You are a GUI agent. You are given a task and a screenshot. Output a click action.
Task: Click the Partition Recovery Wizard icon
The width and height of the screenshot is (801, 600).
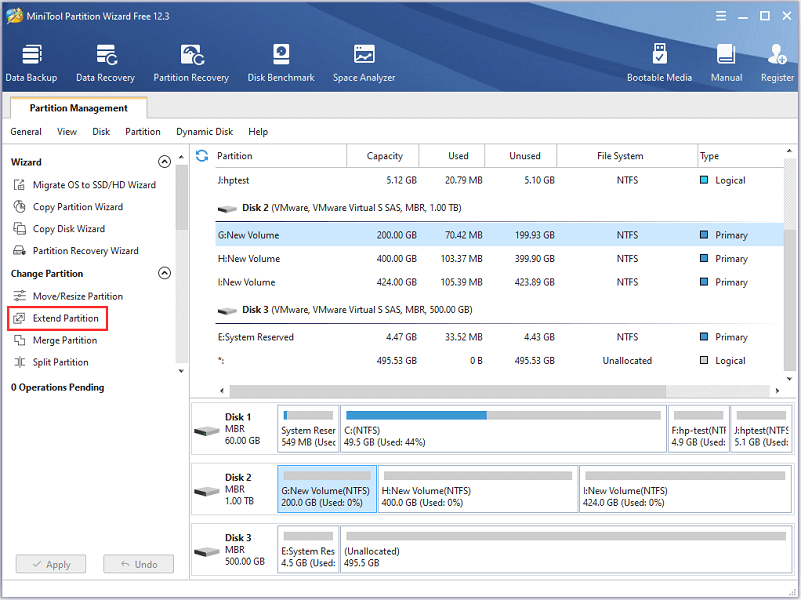coord(19,251)
